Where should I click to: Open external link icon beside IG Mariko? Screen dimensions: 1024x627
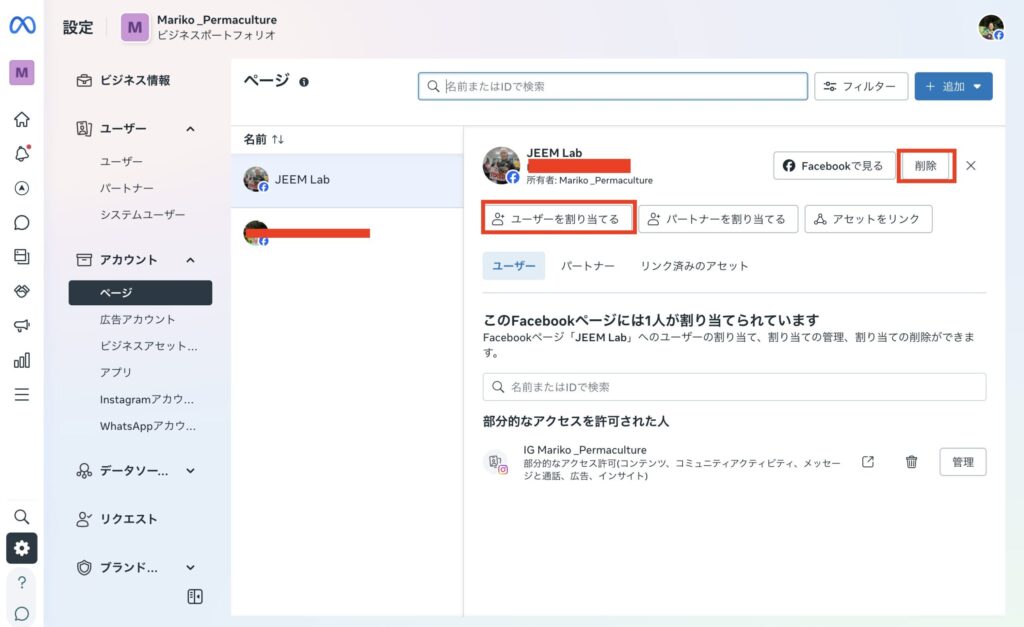[868, 462]
